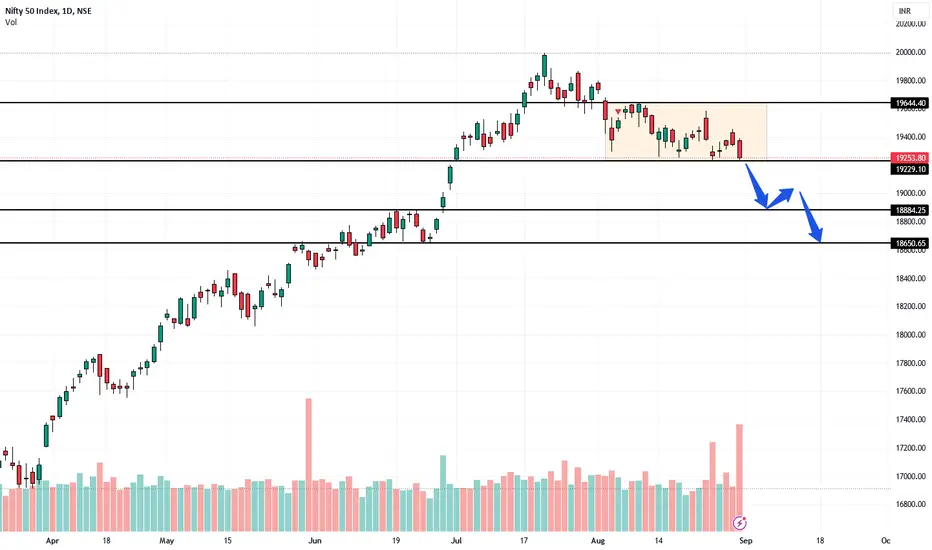Click the Vol indicator label
Image resolution: width=932 pixels, height=550 pixels.
tap(11, 22)
